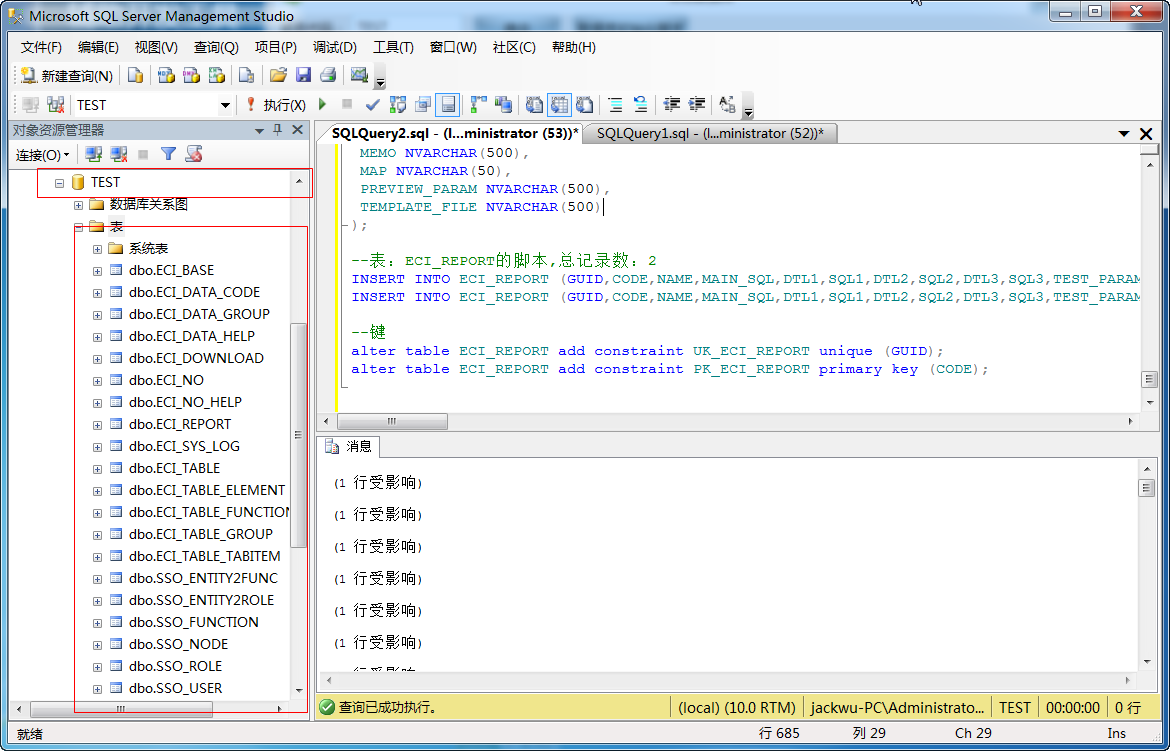Open the 文件(F) menu

(41, 47)
